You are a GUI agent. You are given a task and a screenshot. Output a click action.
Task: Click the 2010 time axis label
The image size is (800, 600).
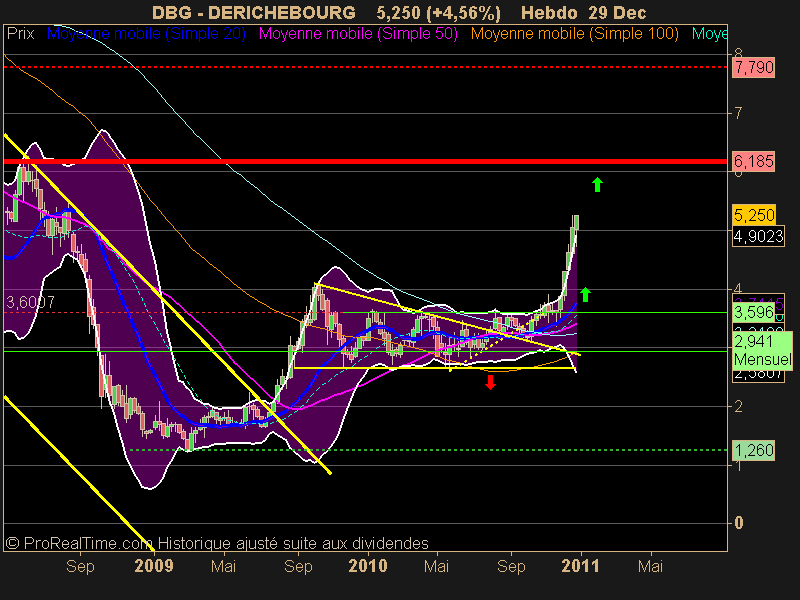(x=367, y=566)
